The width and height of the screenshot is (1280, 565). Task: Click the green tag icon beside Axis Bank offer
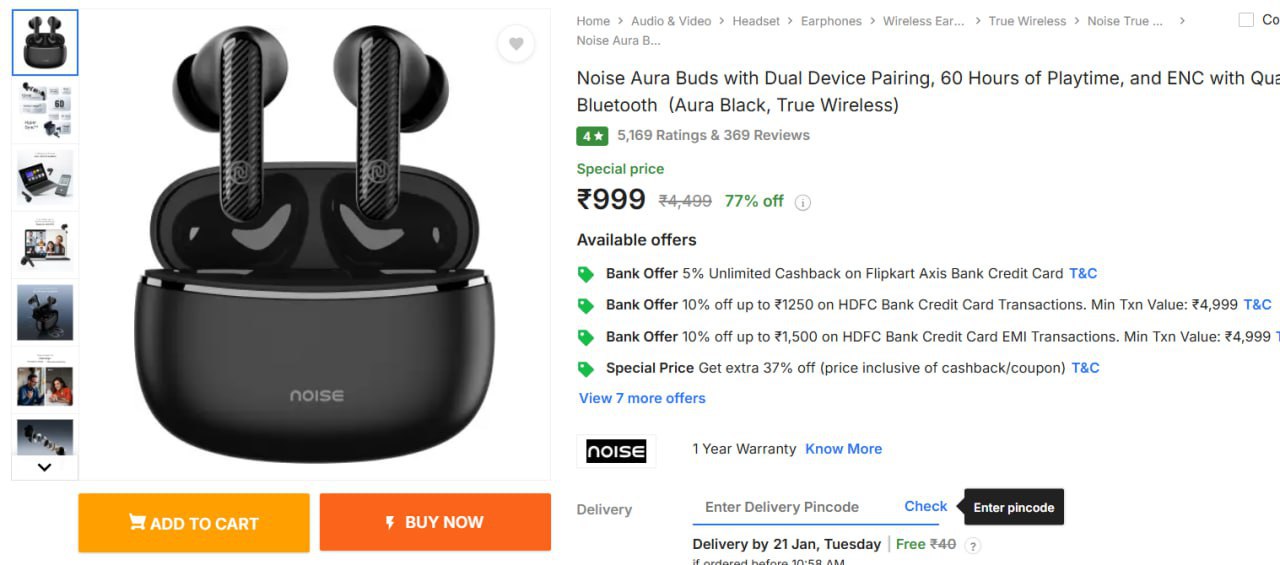pos(586,274)
